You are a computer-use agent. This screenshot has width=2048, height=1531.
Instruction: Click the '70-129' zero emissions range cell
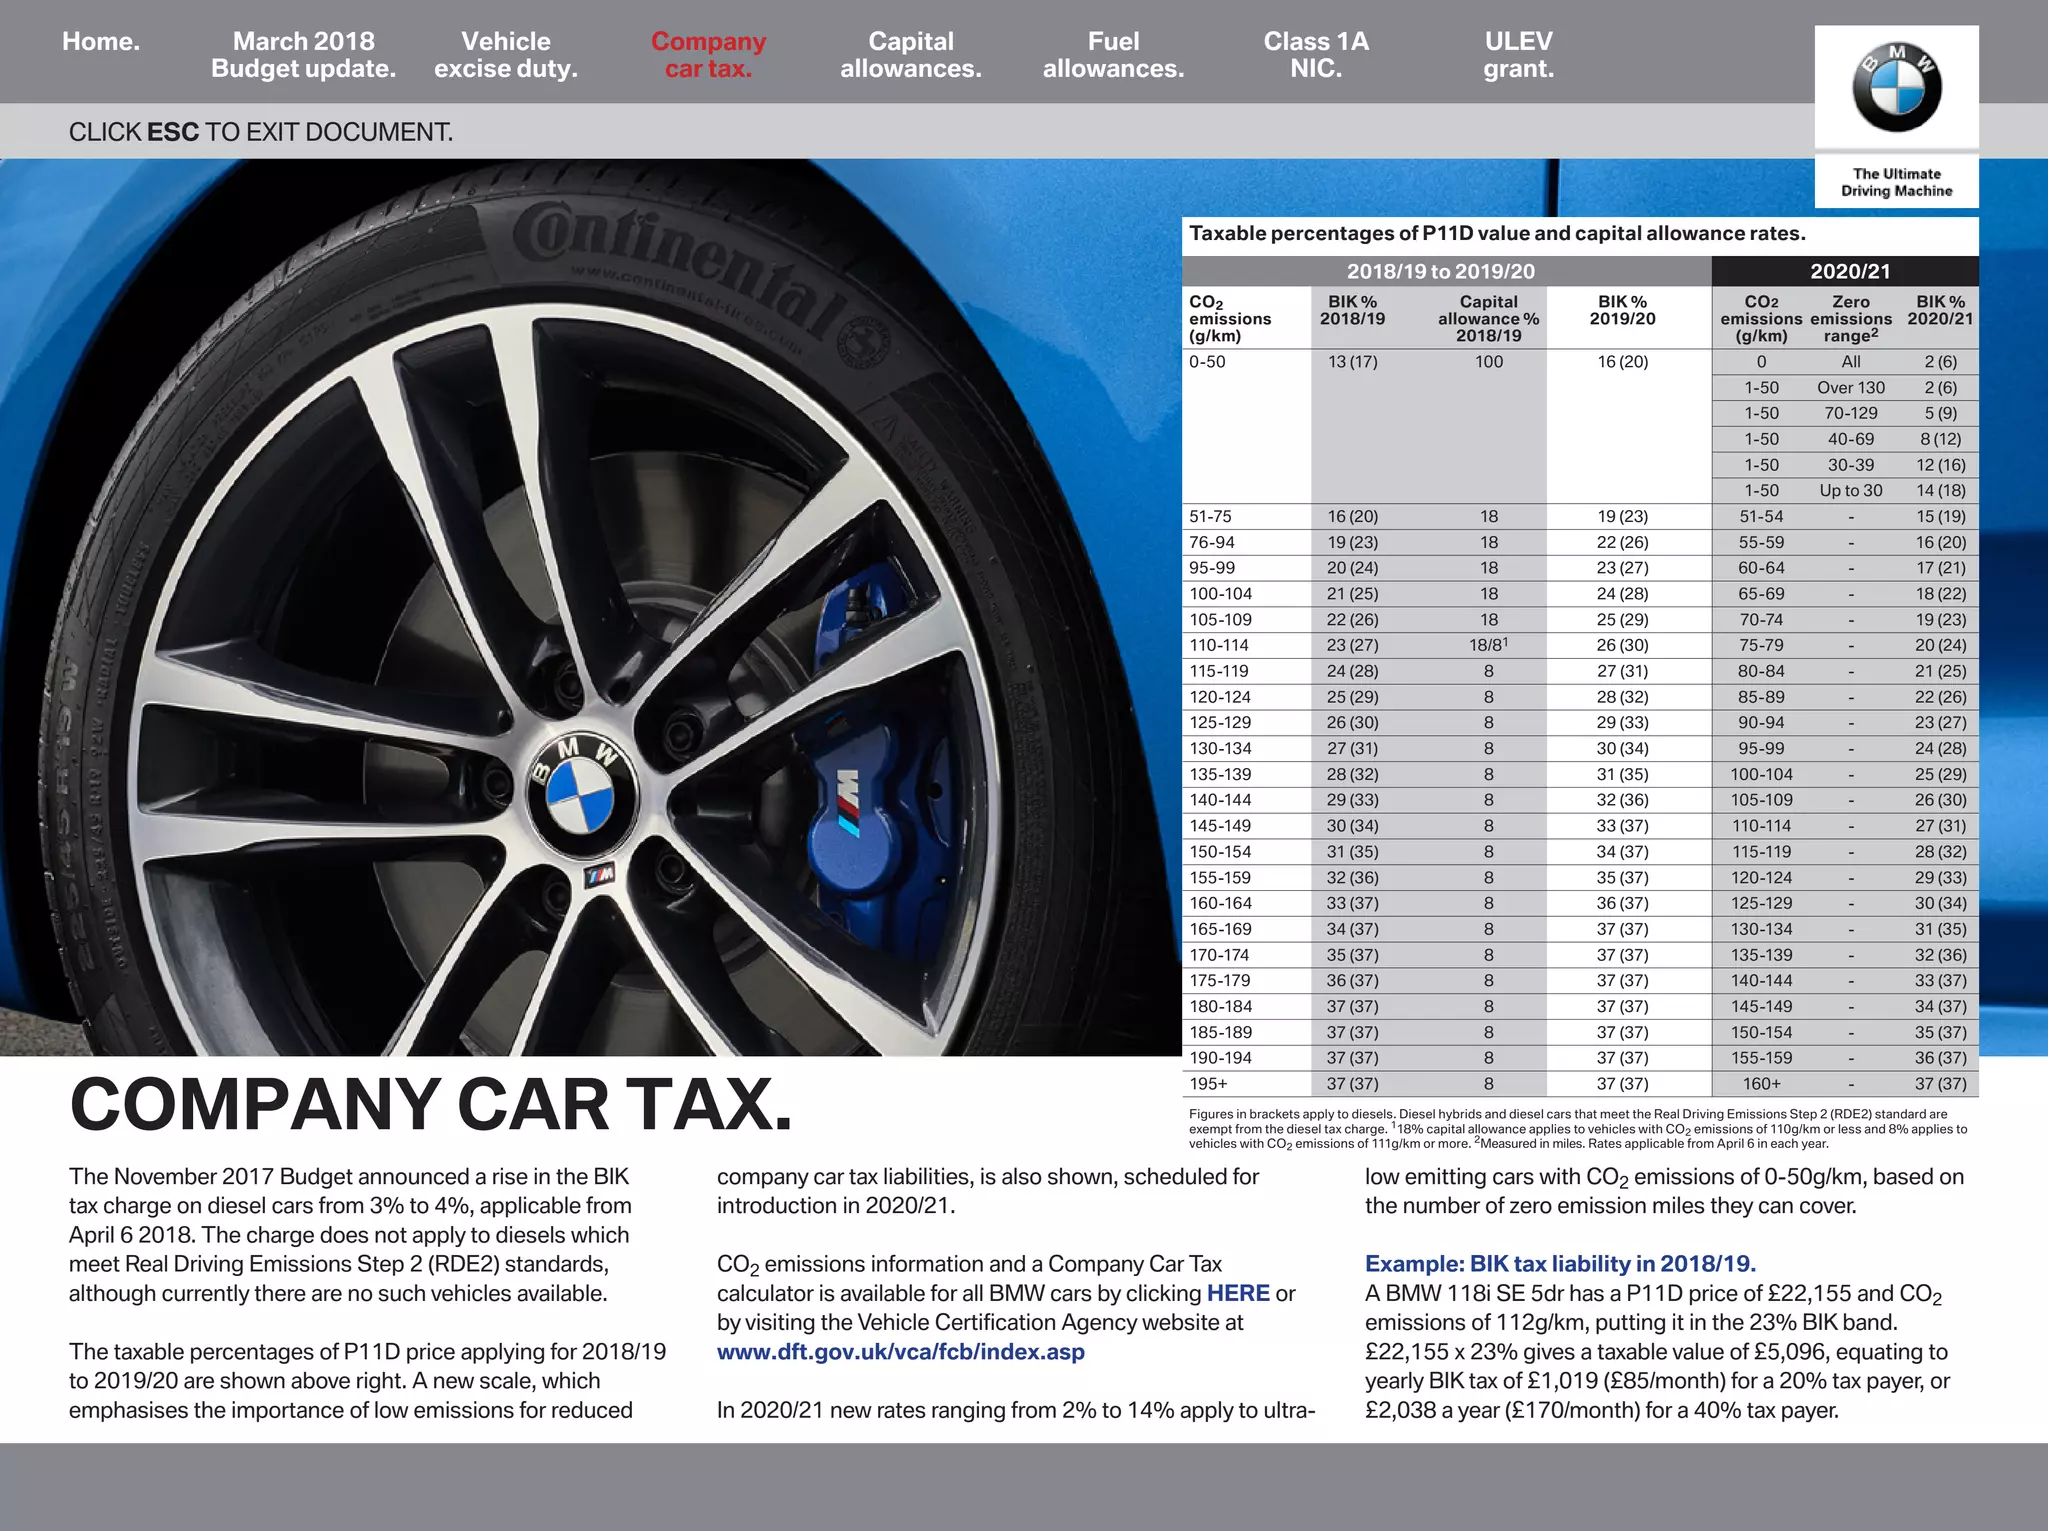1851,413
